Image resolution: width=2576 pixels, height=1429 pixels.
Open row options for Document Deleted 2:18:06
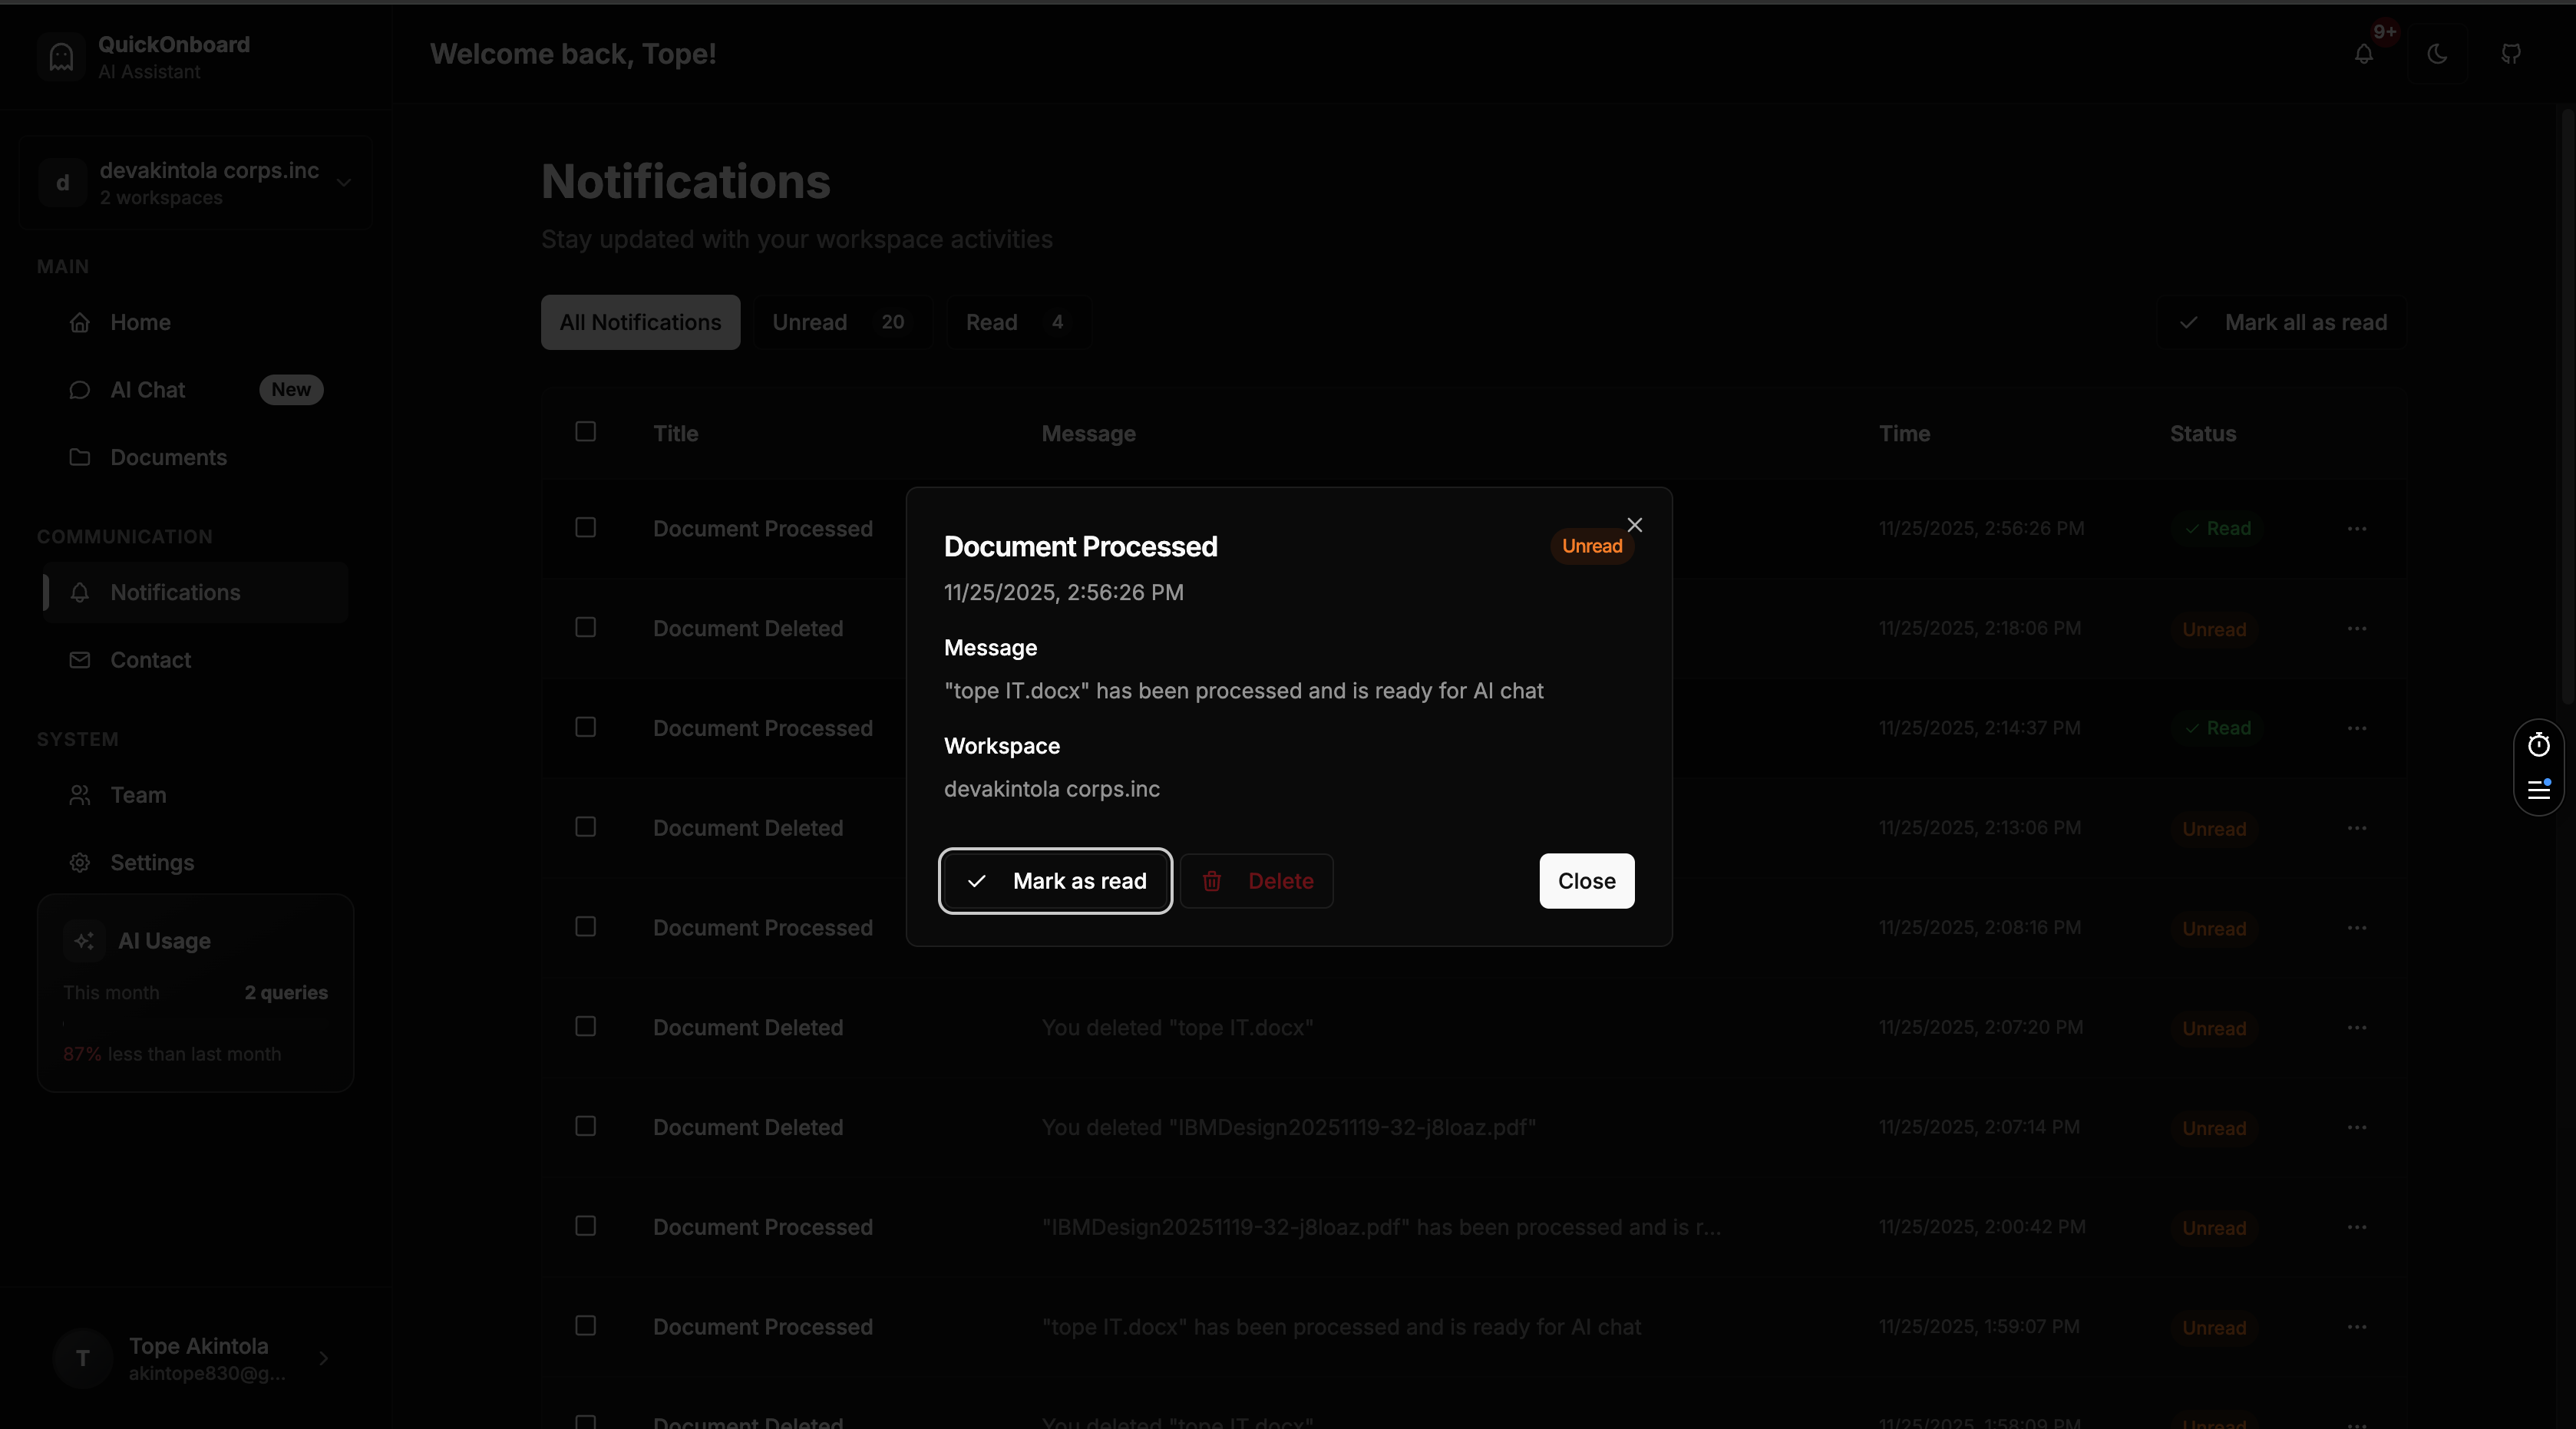tap(2356, 628)
